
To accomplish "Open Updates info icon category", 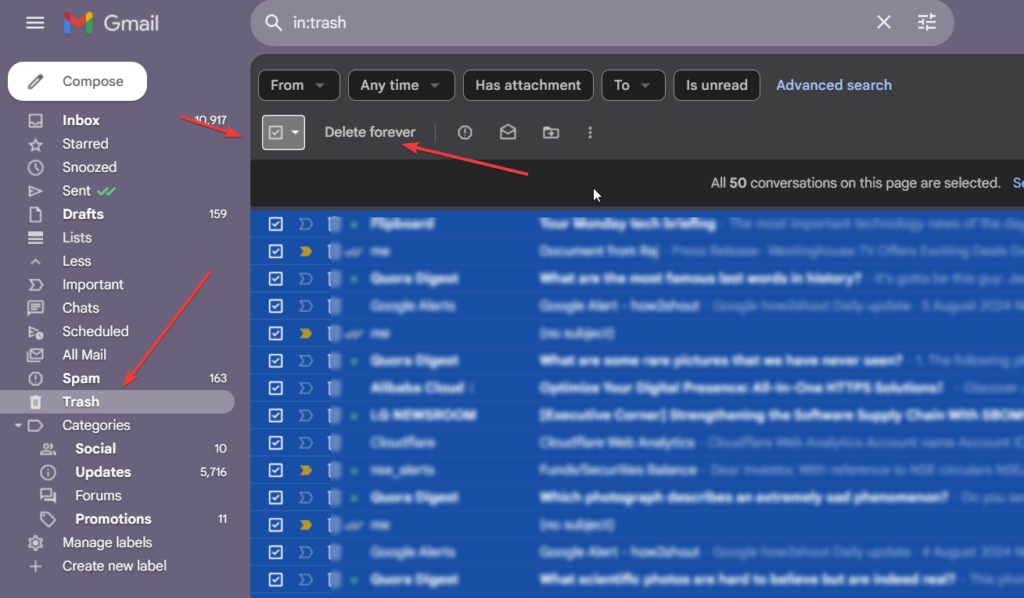I will click(x=48, y=472).
